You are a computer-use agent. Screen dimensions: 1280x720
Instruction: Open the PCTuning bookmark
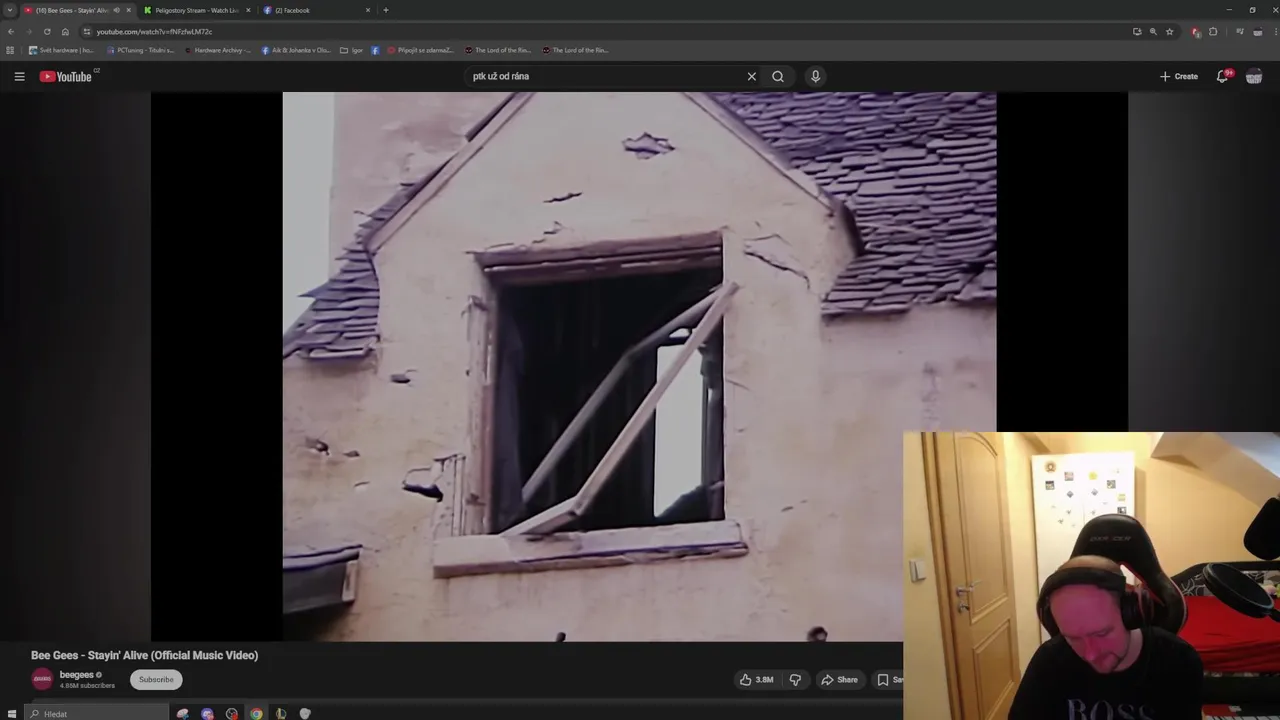tap(139, 50)
